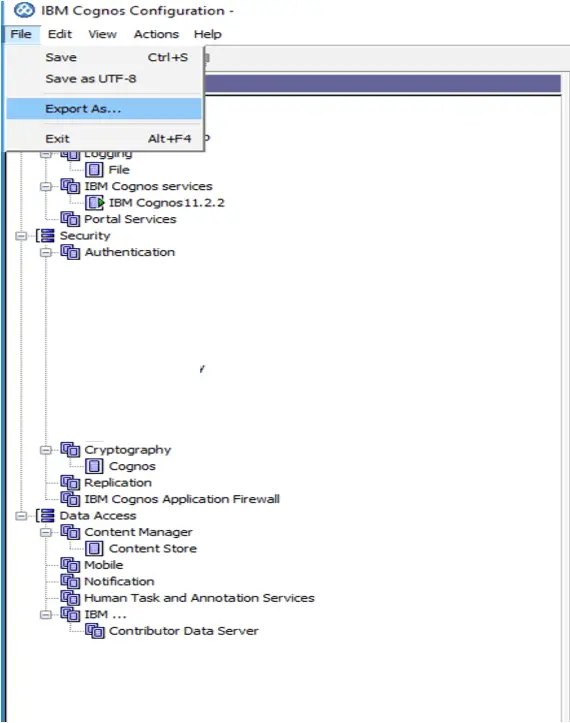Click the Mobile node icon
The height and width of the screenshot is (723, 570).
[x=70, y=565]
